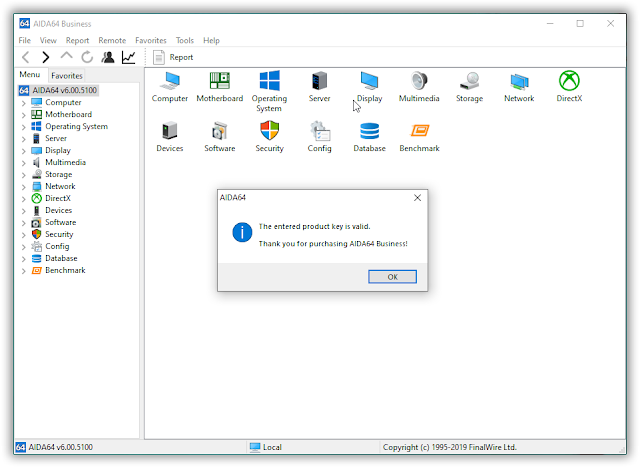
Task: Click 'AIDA64 v6.00.5100' in status bar
Action: point(60,447)
